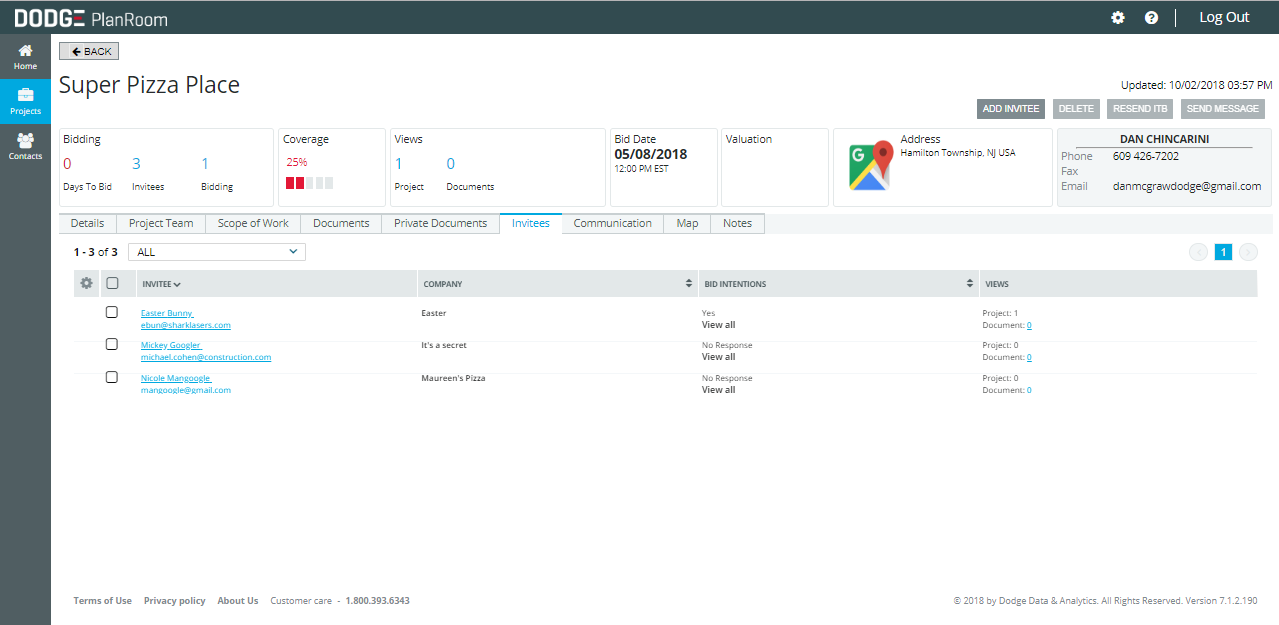This screenshot has height=625, width=1279.
Task: Click the red coverage progress bar
Action: pos(296,183)
